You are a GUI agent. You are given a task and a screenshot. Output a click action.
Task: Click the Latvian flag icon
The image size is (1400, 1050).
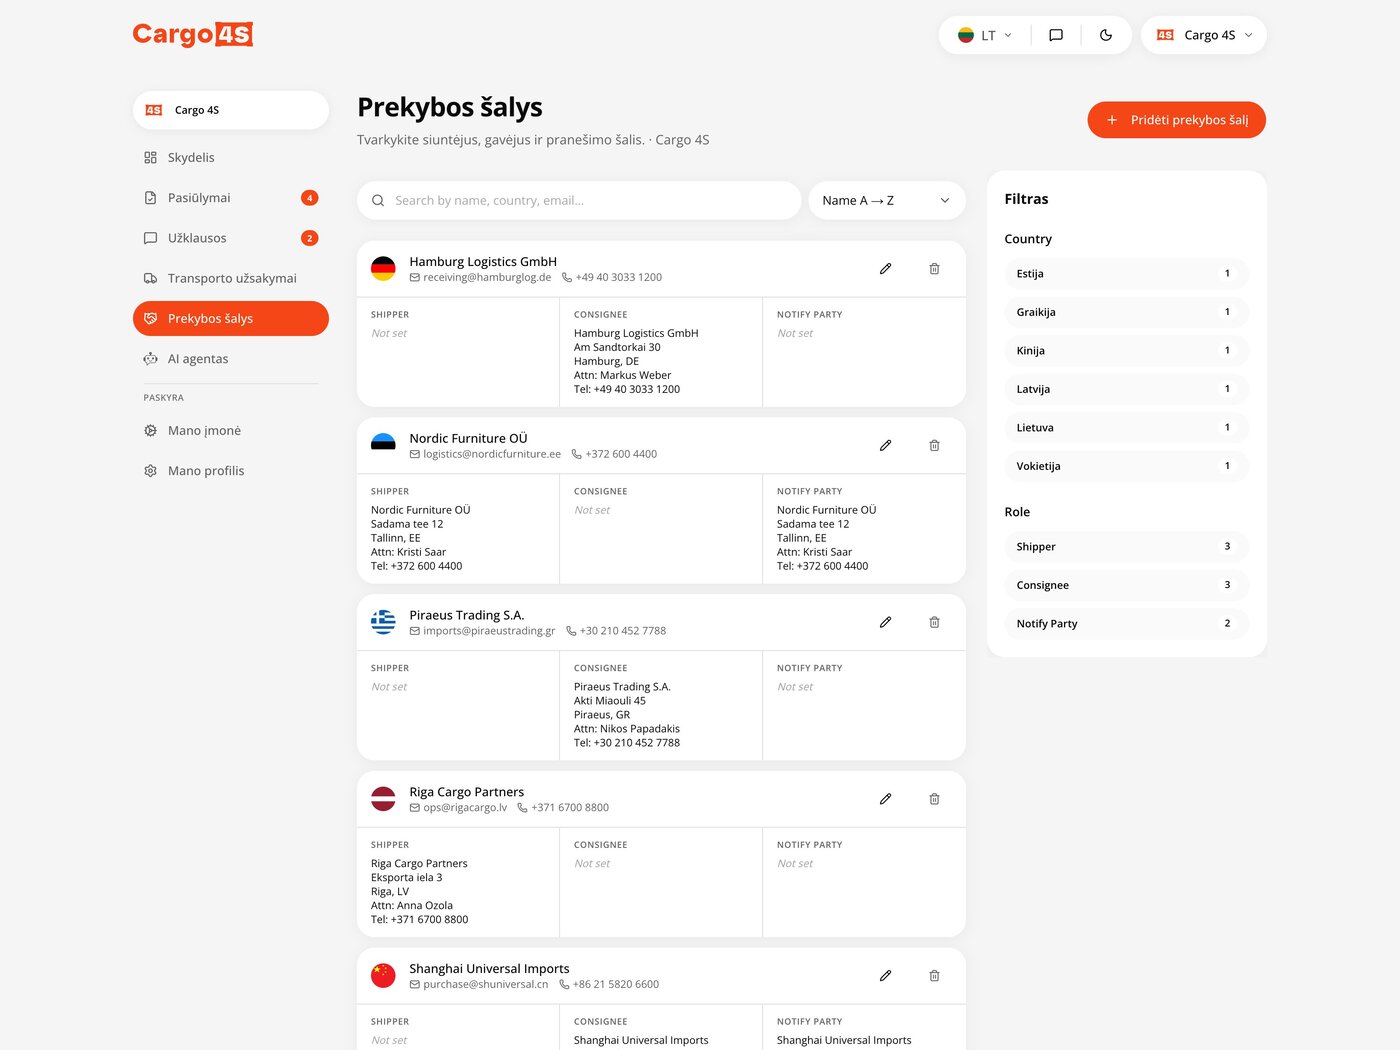click(x=383, y=799)
